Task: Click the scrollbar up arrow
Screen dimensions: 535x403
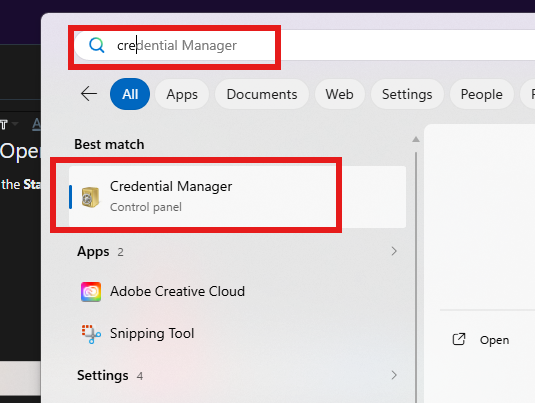Action: click(416, 139)
